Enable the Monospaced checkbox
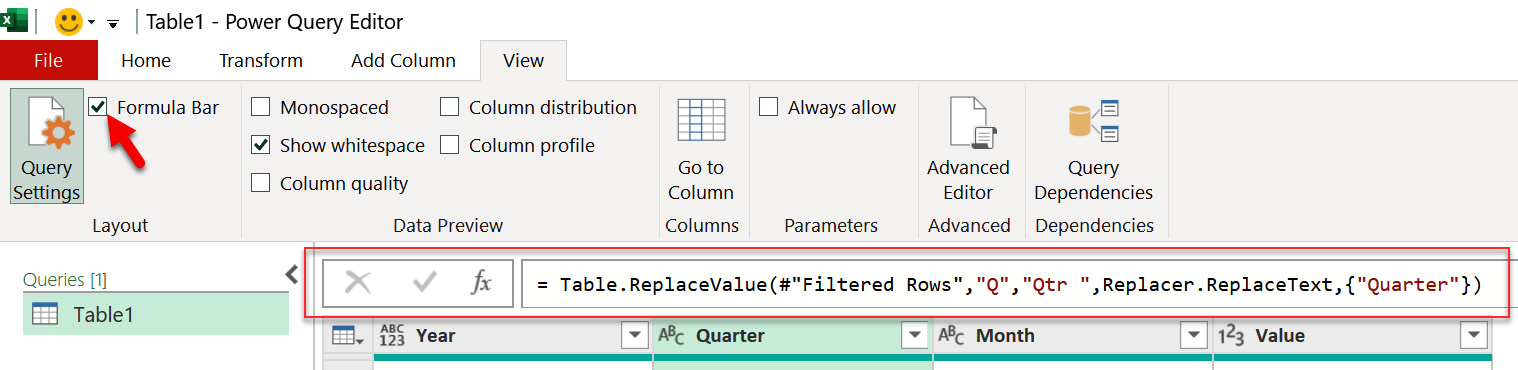This screenshot has width=1518, height=370. coord(260,107)
